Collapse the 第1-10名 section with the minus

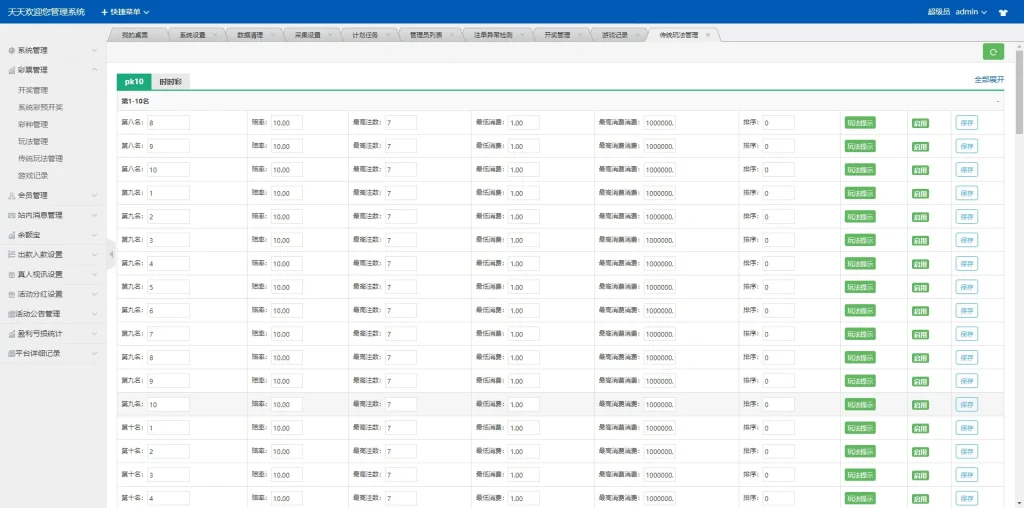coord(997,102)
